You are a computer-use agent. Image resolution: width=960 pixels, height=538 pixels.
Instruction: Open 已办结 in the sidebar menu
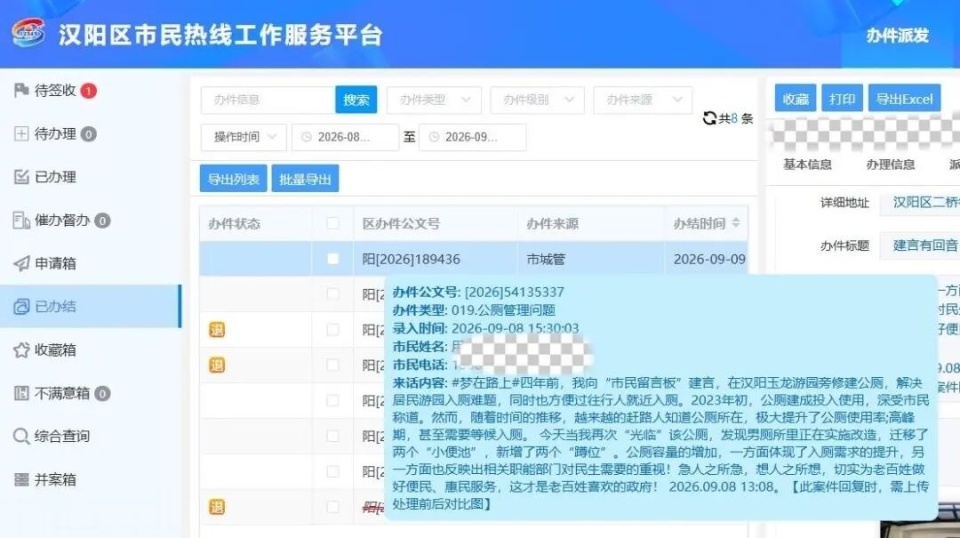click(91, 306)
